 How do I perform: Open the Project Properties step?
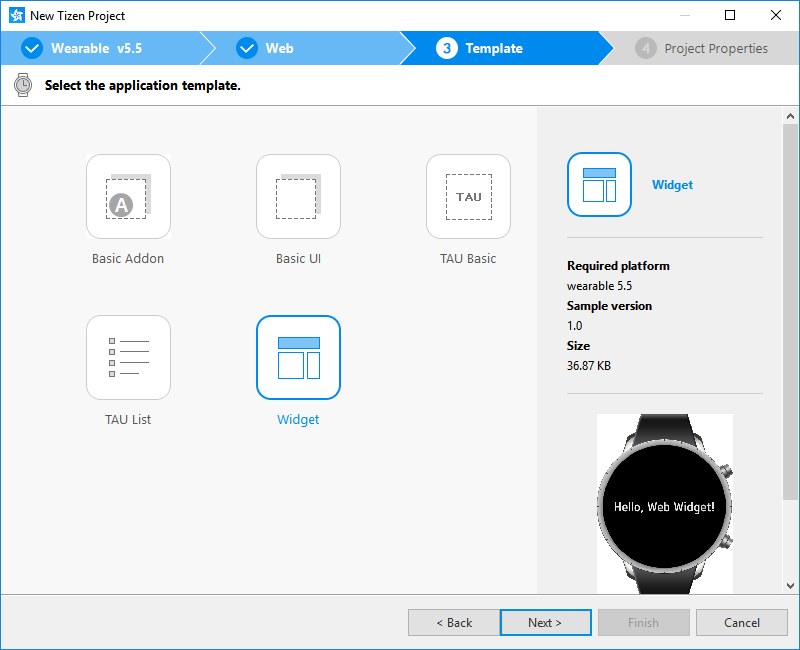click(x=700, y=47)
